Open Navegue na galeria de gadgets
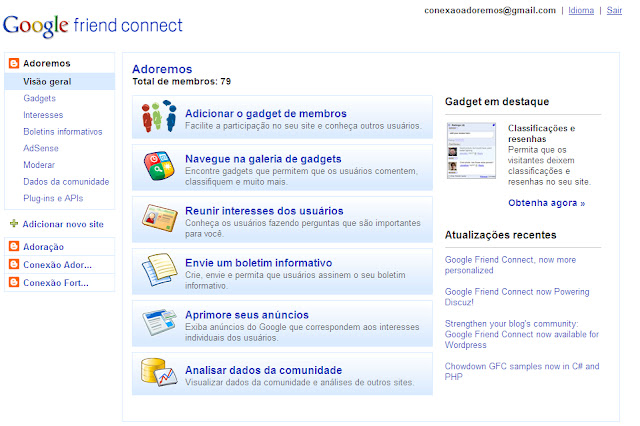Viewport: 640px width, 426px height. (x=263, y=159)
